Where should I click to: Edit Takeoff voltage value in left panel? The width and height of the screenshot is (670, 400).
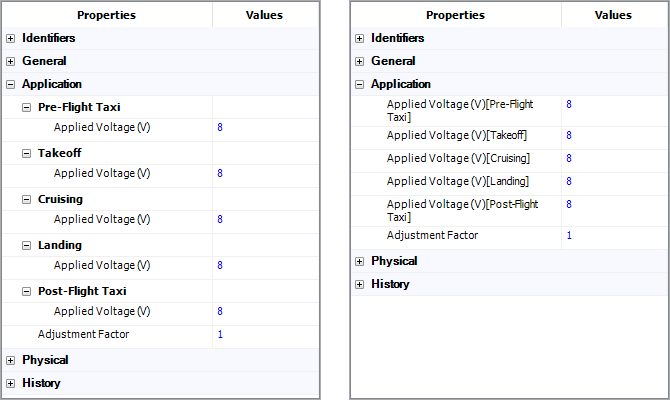[264, 173]
